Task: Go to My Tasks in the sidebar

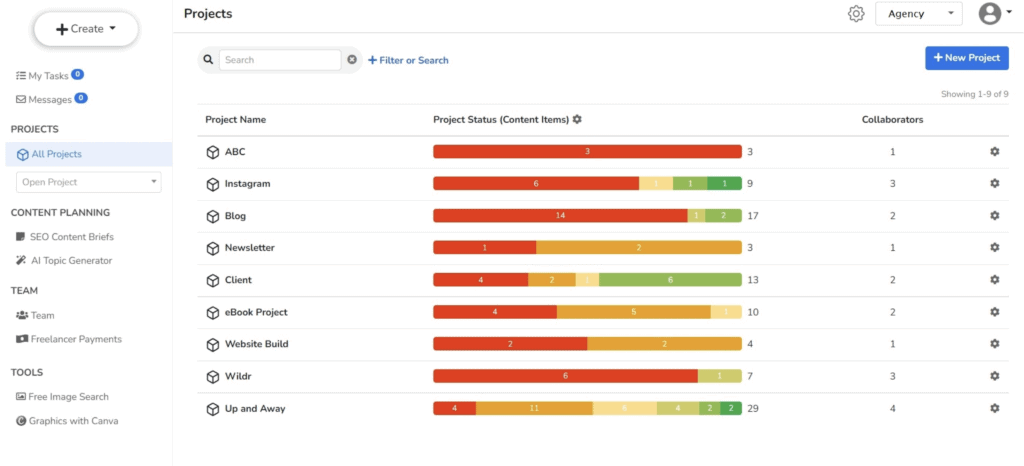Action: click(x=48, y=75)
